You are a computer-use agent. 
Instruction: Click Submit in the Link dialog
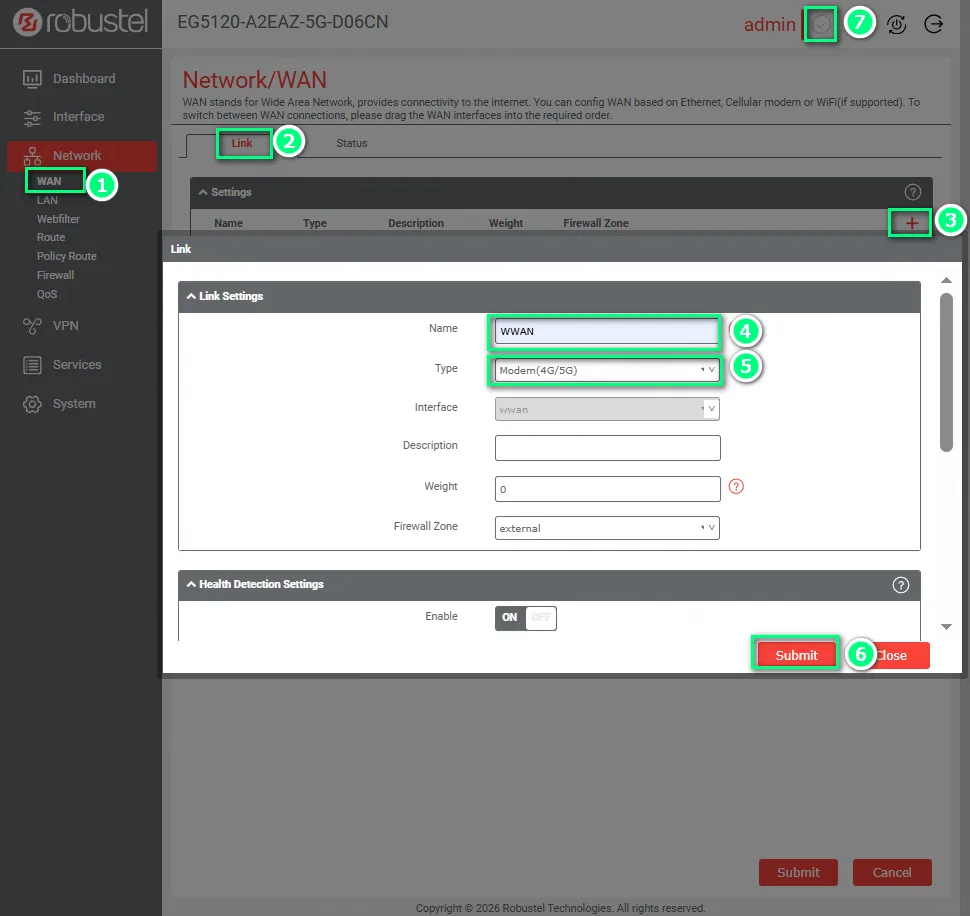pyautogui.click(x=796, y=655)
